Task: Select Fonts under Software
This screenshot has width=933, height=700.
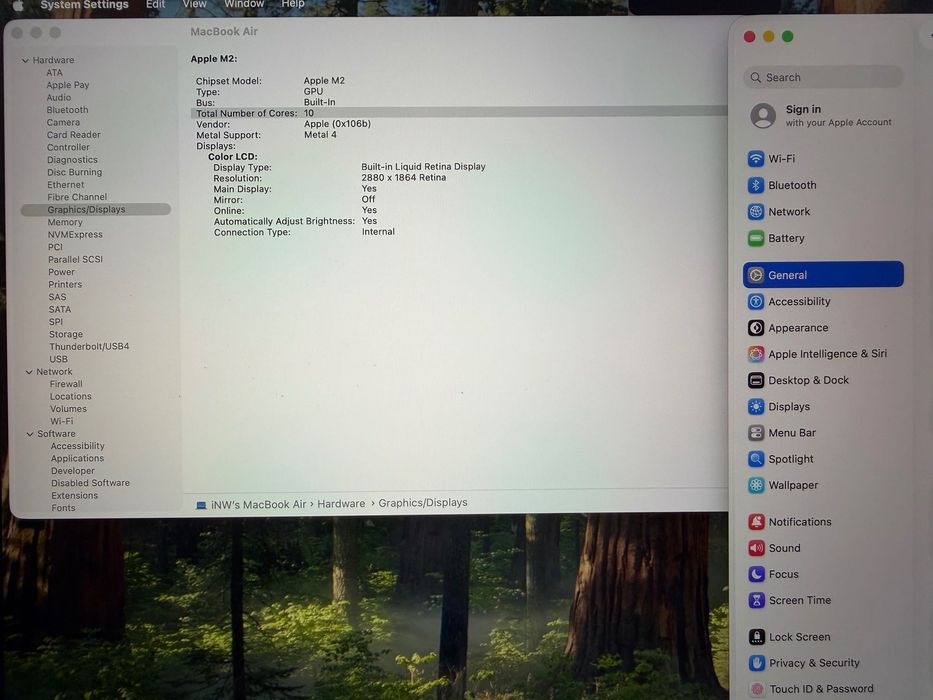Action: click(63, 508)
